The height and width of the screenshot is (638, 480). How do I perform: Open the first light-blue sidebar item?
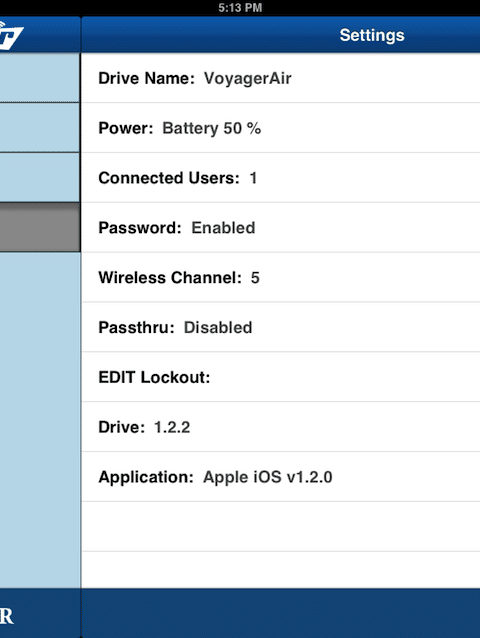(x=40, y=78)
